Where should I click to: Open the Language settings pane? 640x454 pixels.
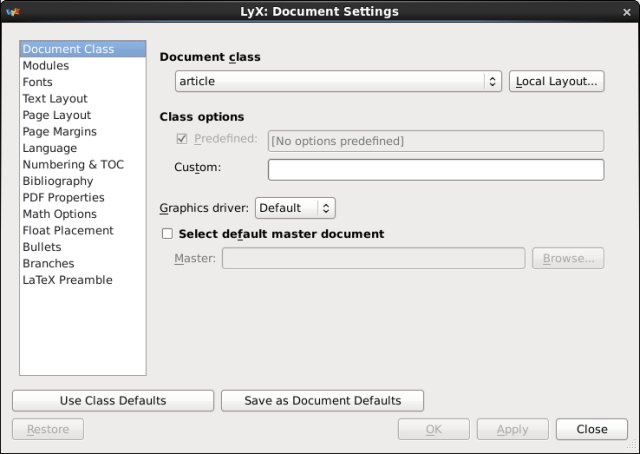(50, 148)
